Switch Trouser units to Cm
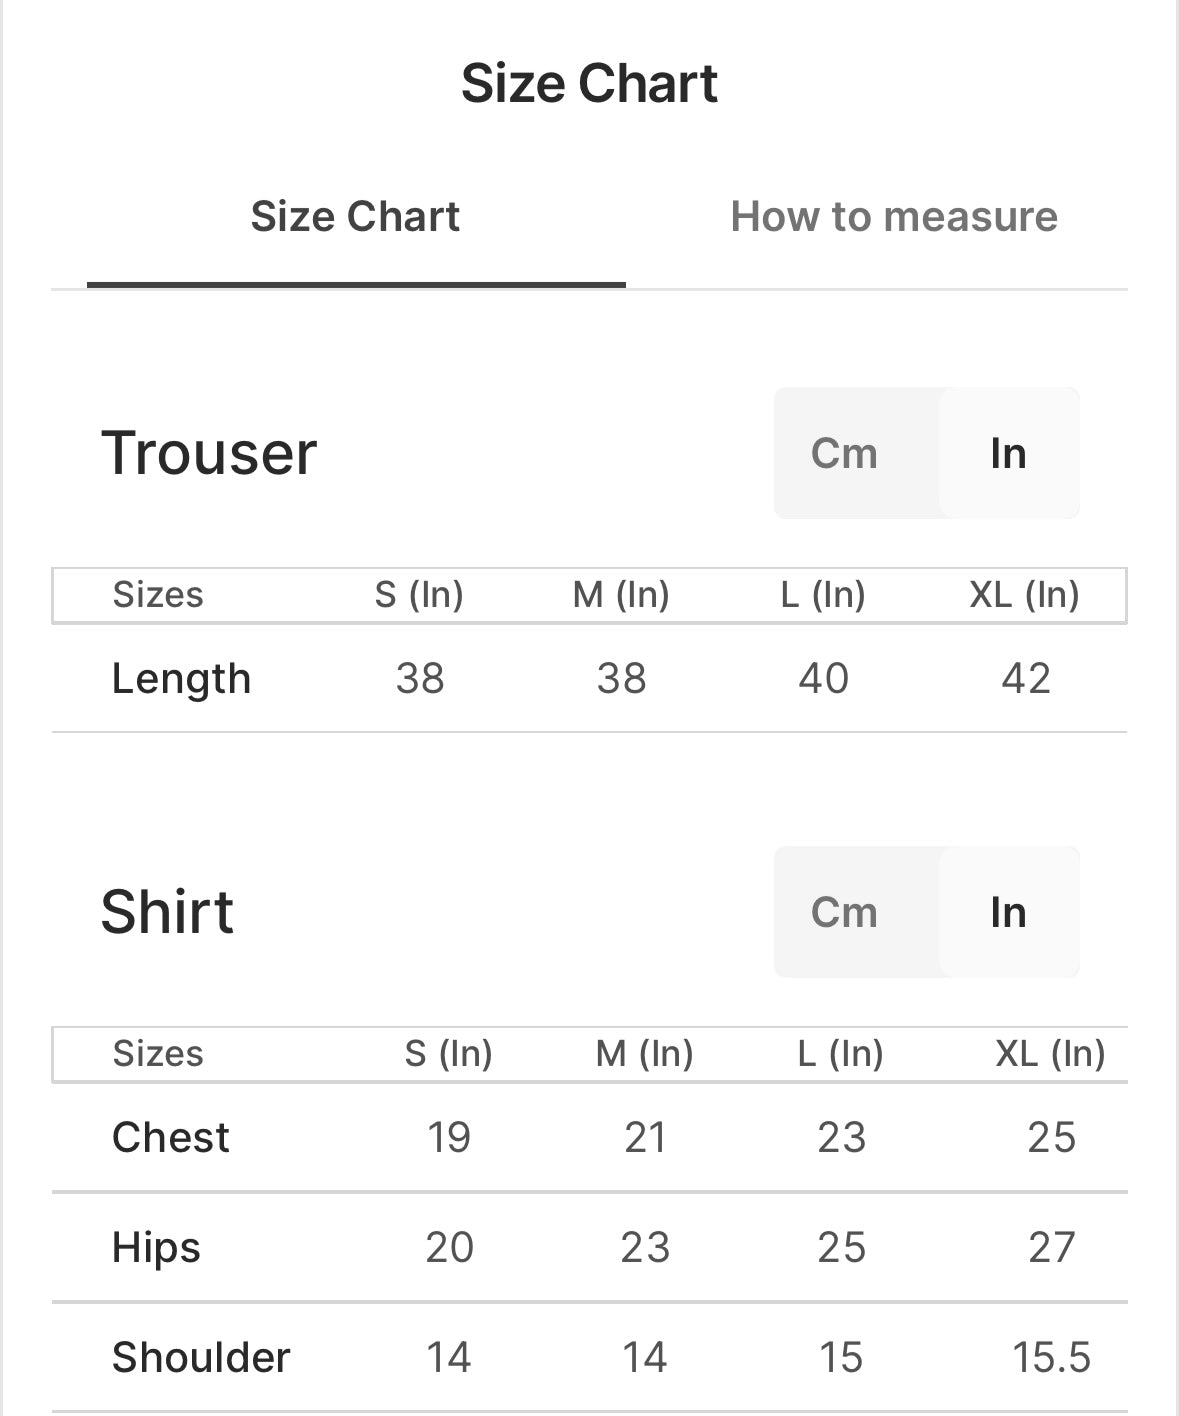The width and height of the screenshot is (1179, 1416). (x=844, y=453)
